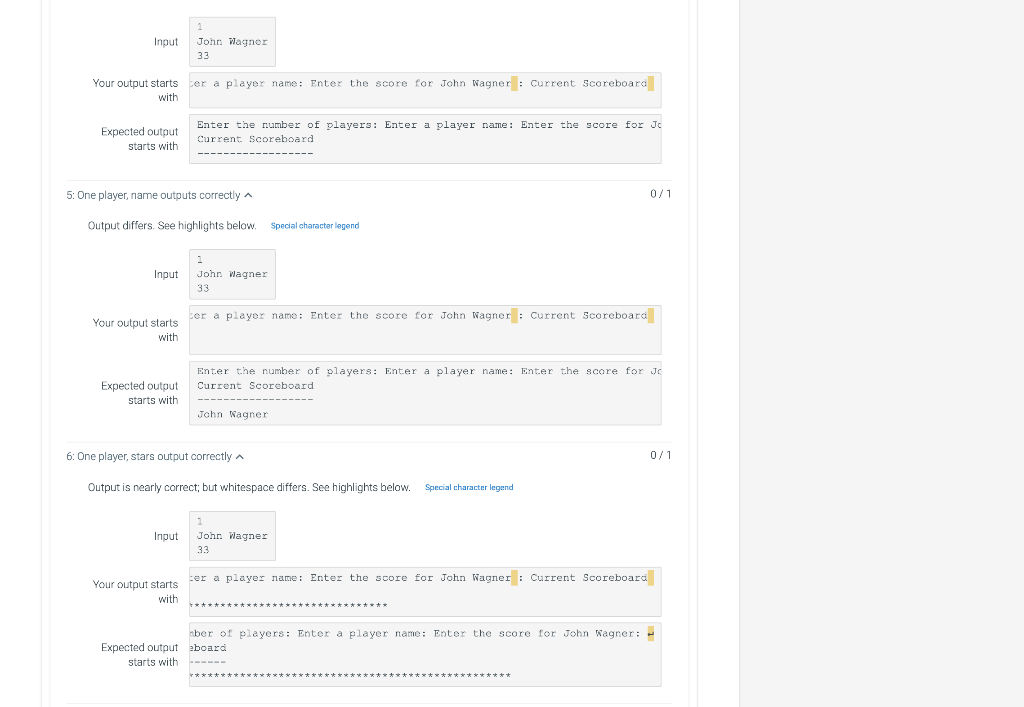Collapse test 5 'One player, name outputs correctly'
Image resolution: width=1024 pixels, height=707 pixels.
tap(246, 194)
